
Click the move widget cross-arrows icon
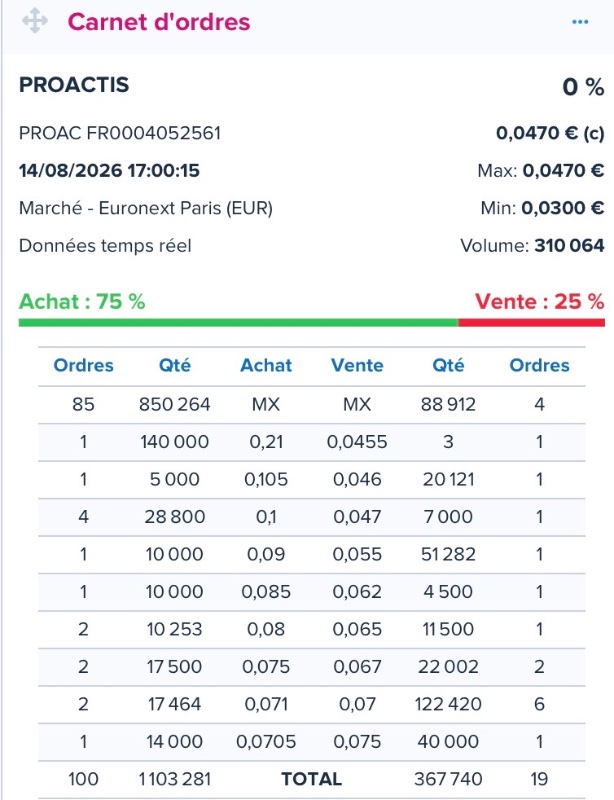[35, 21]
